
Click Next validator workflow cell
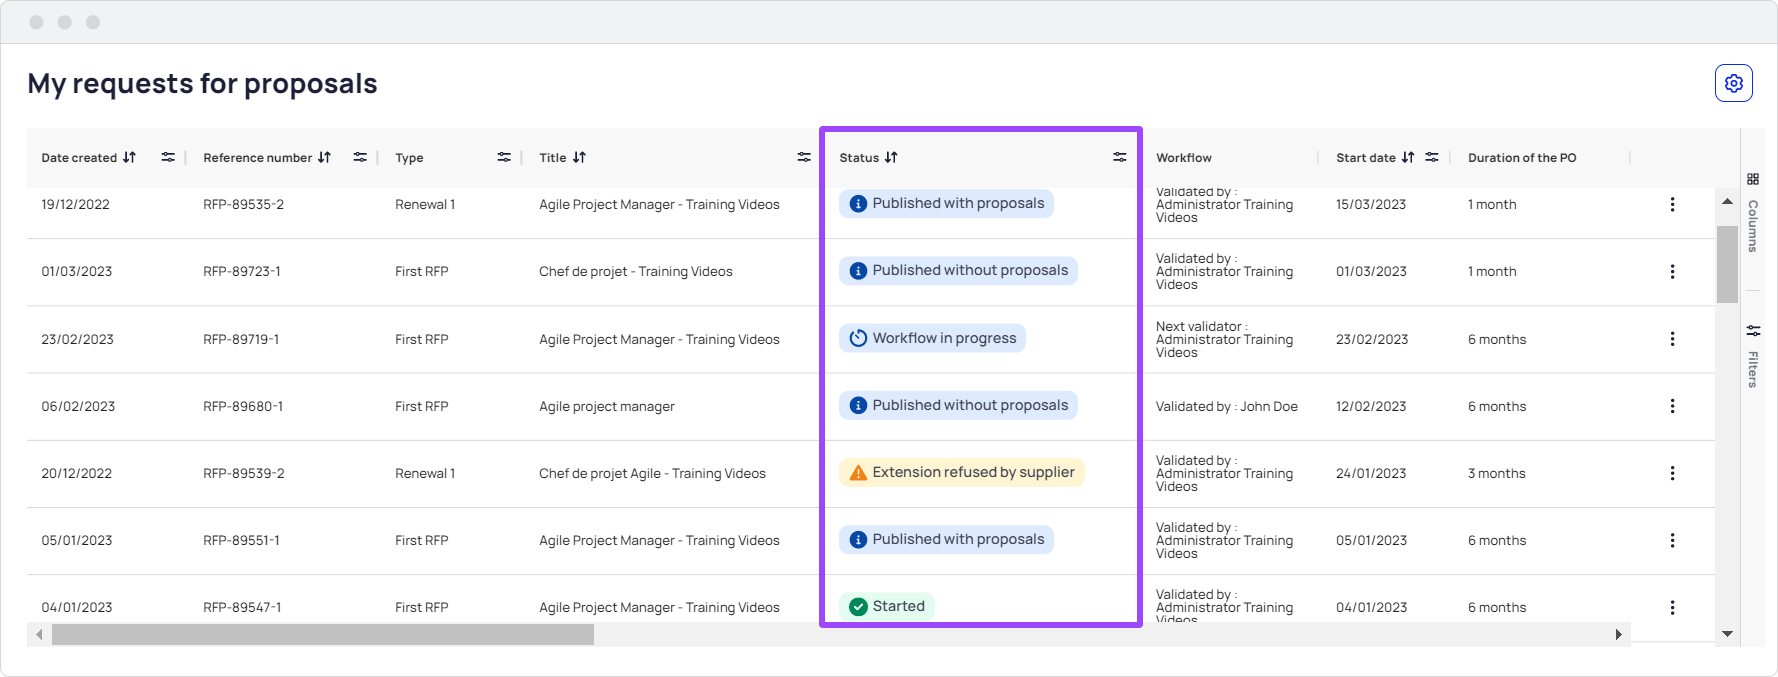click(1224, 340)
